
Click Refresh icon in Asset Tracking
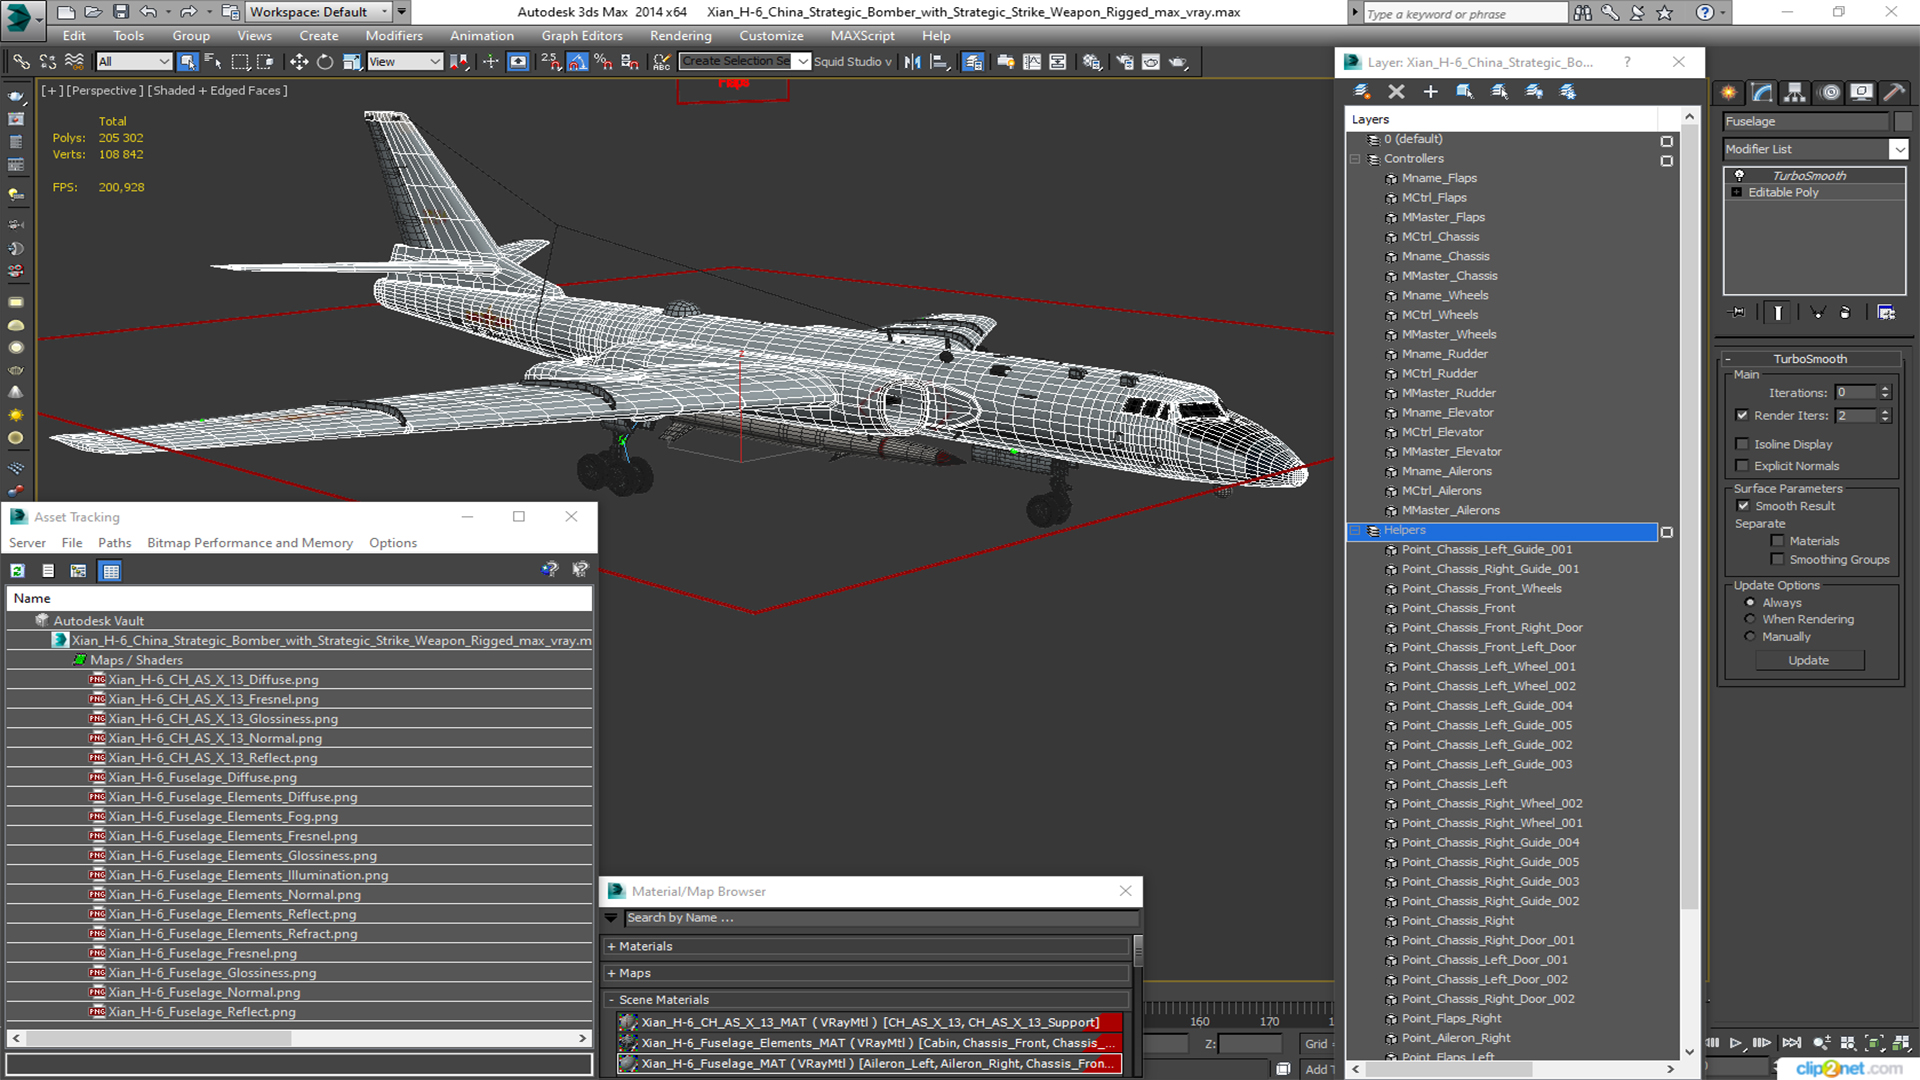click(x=17, y=571)
